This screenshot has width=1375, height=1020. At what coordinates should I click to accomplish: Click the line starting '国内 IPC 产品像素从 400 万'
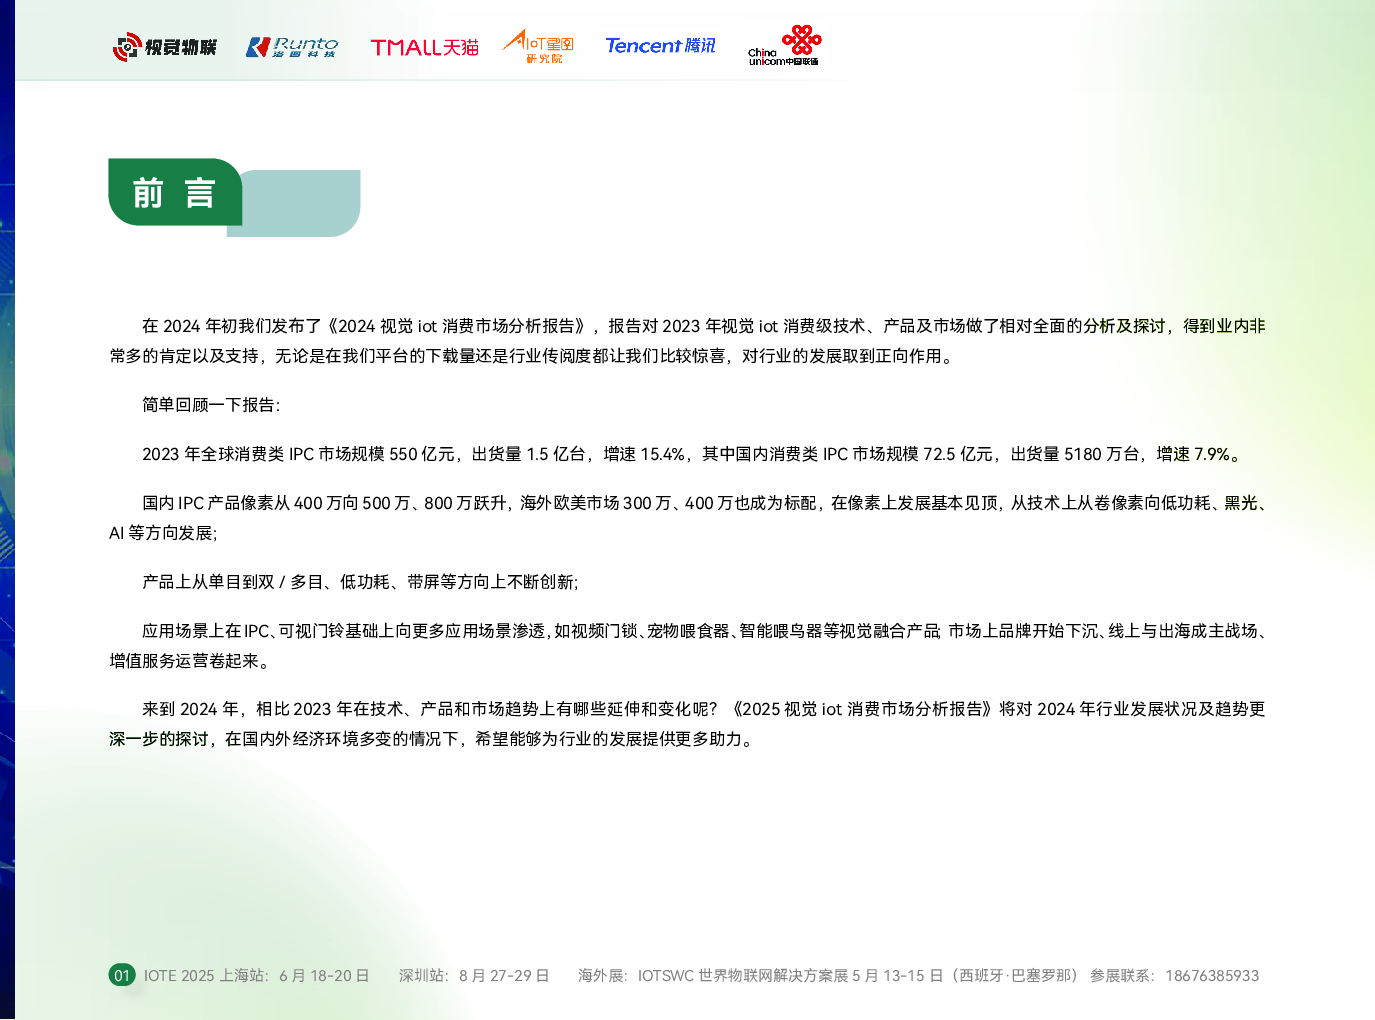coord(704,503)
